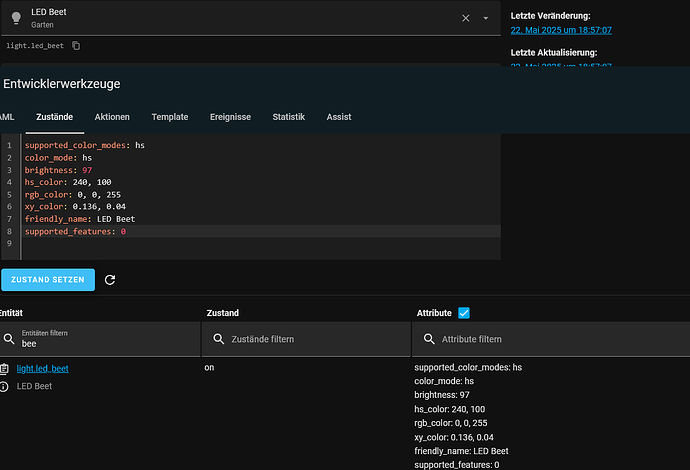Click the search icon in entity filter
Screen dimensions: 690x470
tap(9, 339)
